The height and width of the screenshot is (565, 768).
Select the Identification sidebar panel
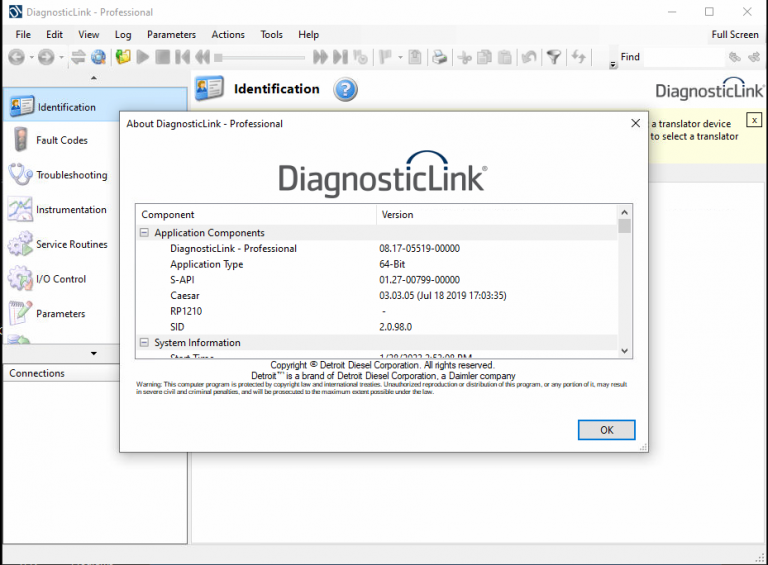coord(95,106)
